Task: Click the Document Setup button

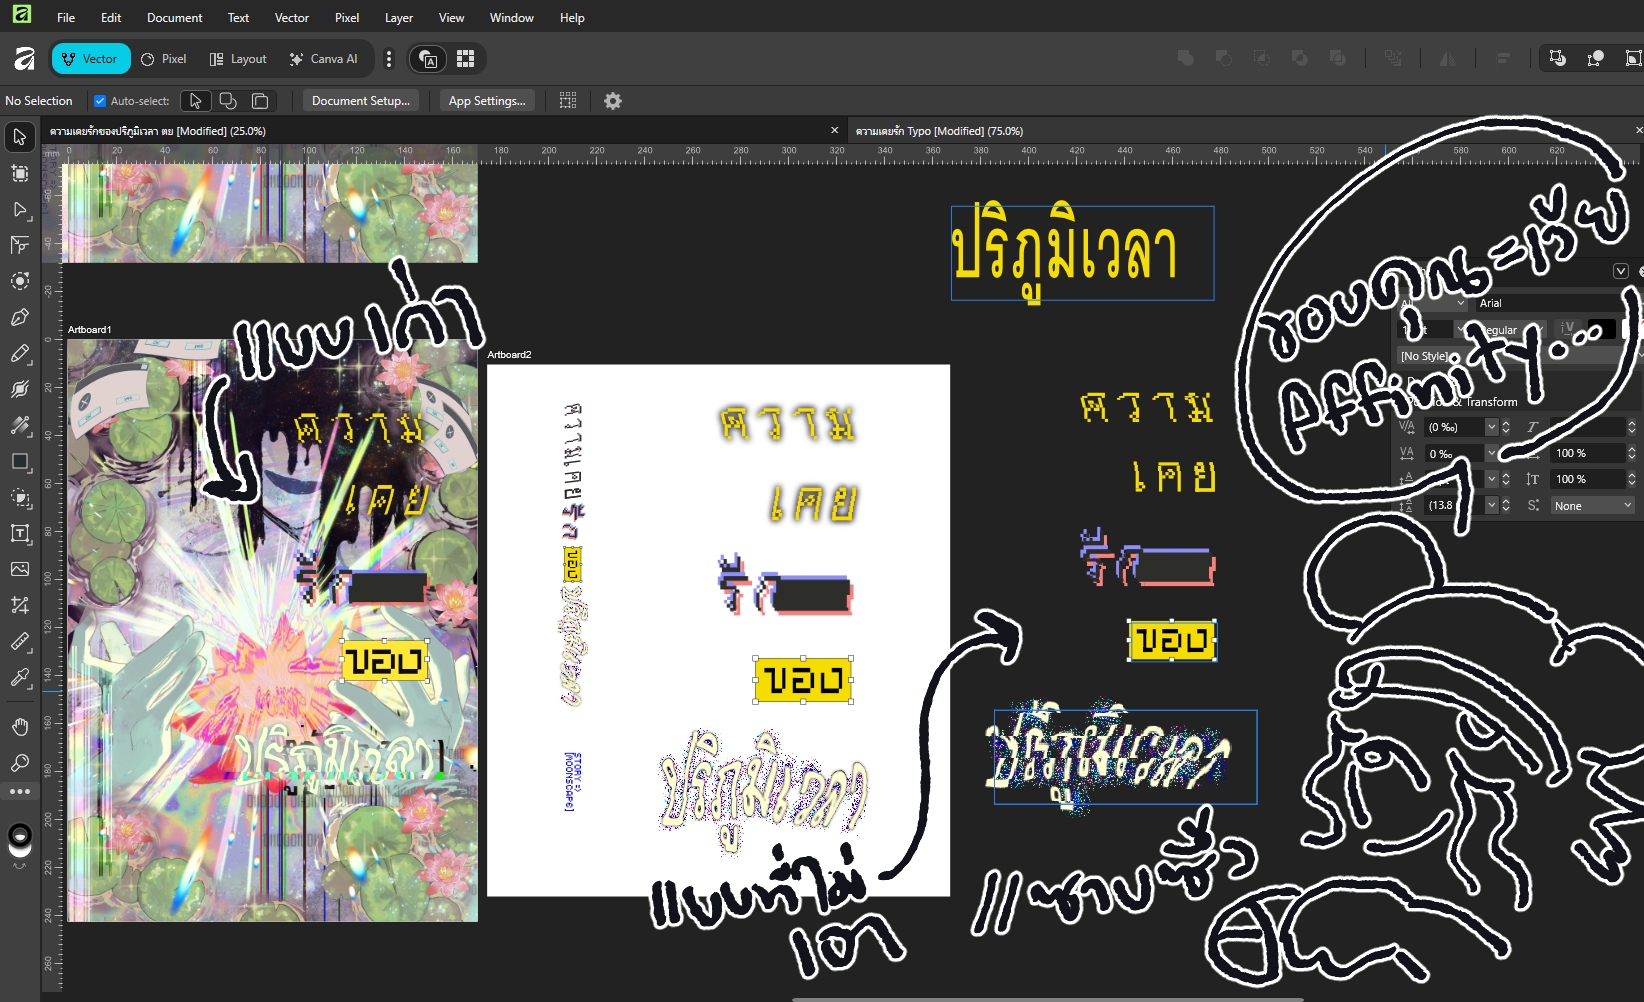Action: pyautogui.click(x=360, y=101)
